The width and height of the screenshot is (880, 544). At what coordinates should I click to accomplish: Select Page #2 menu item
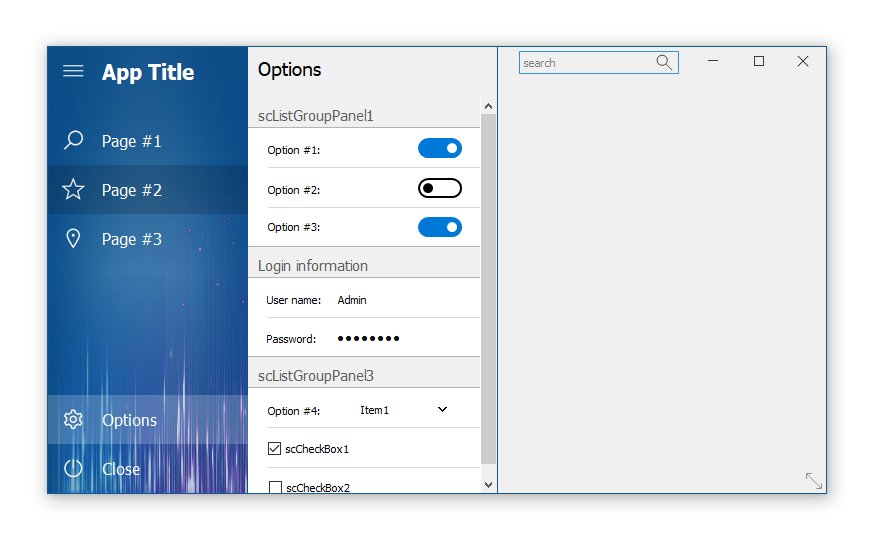148,189
